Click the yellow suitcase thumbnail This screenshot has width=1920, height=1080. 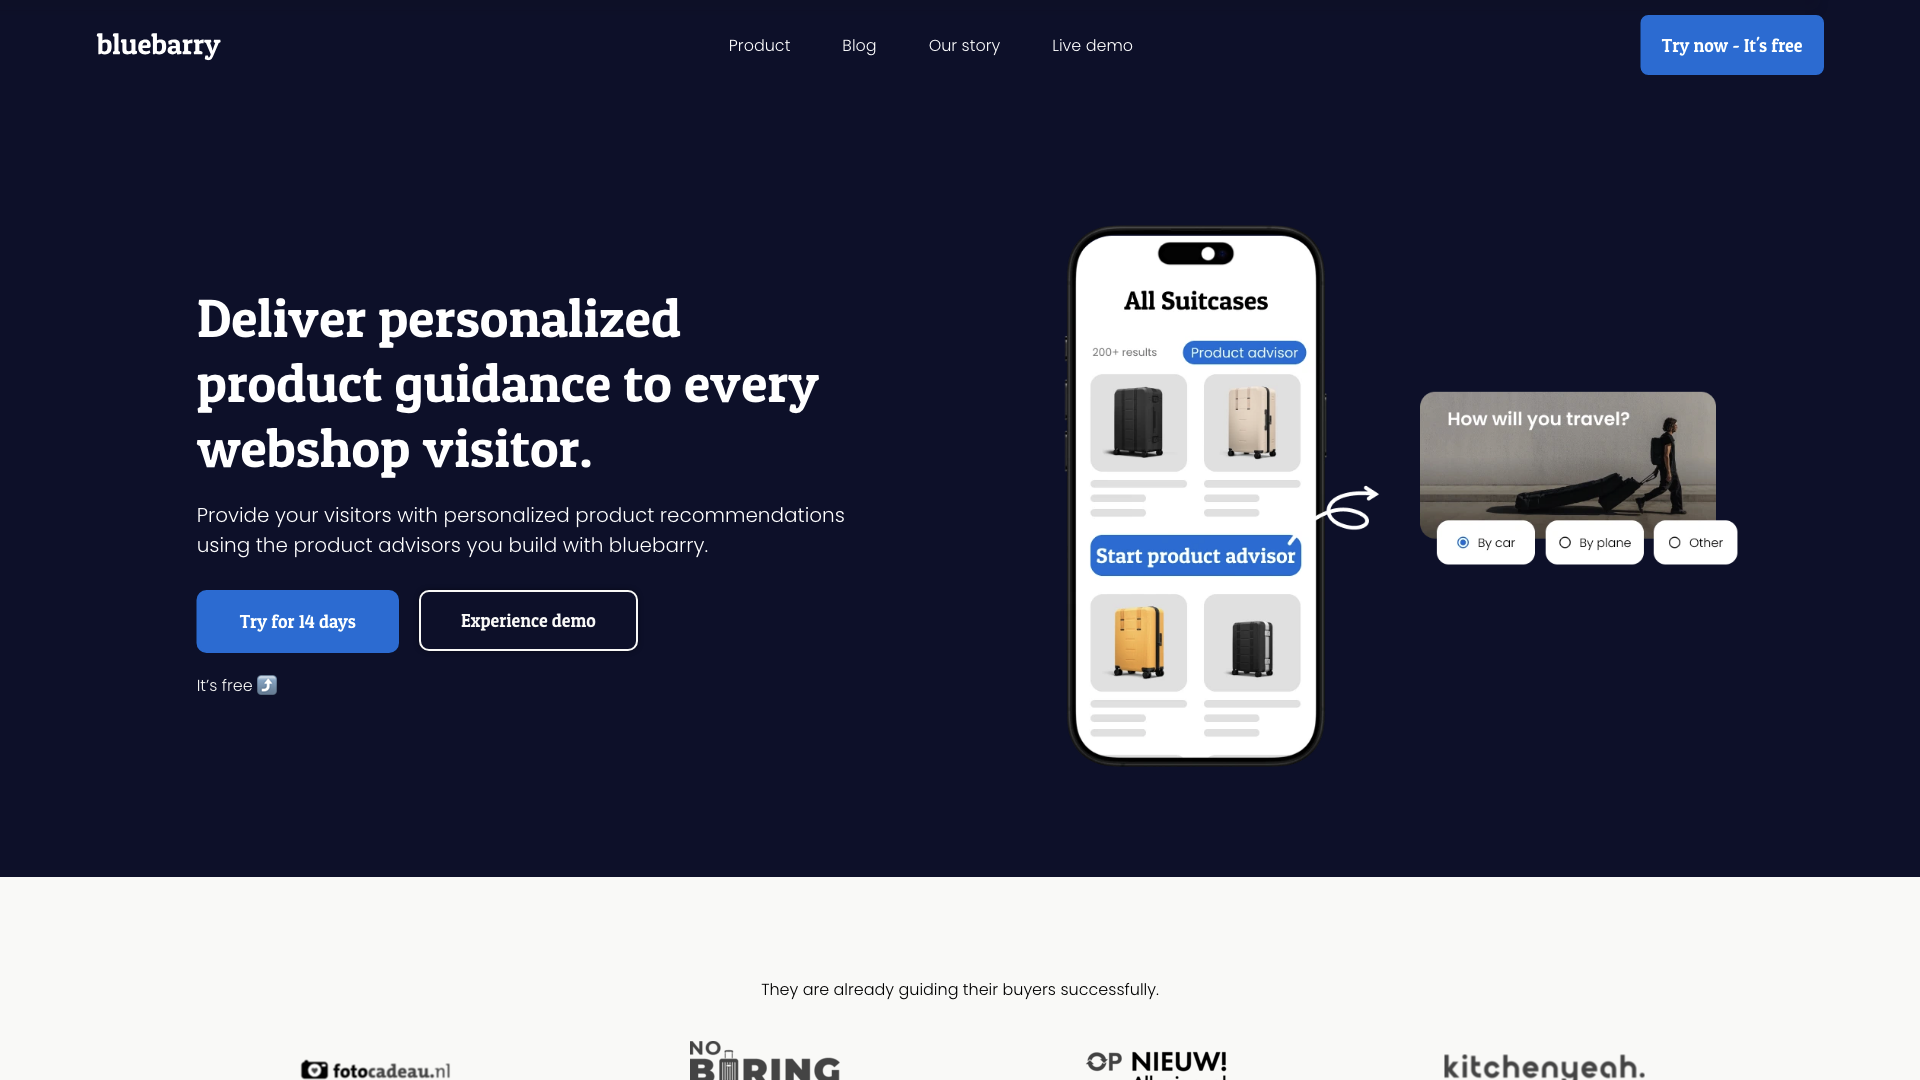[x=1138, y=642]
